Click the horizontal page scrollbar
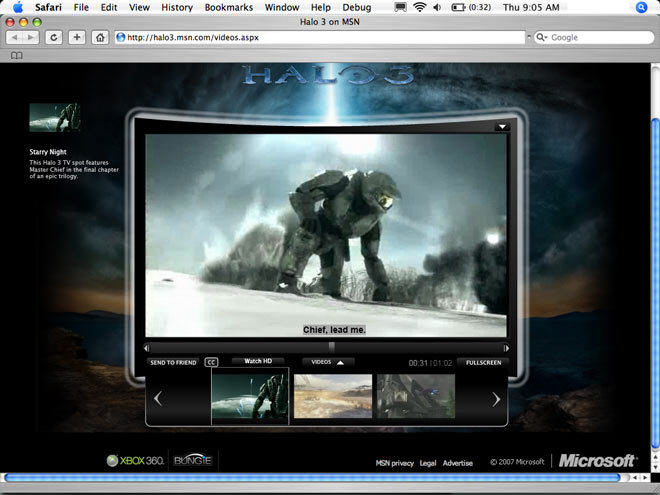 (x=312, y=477)
